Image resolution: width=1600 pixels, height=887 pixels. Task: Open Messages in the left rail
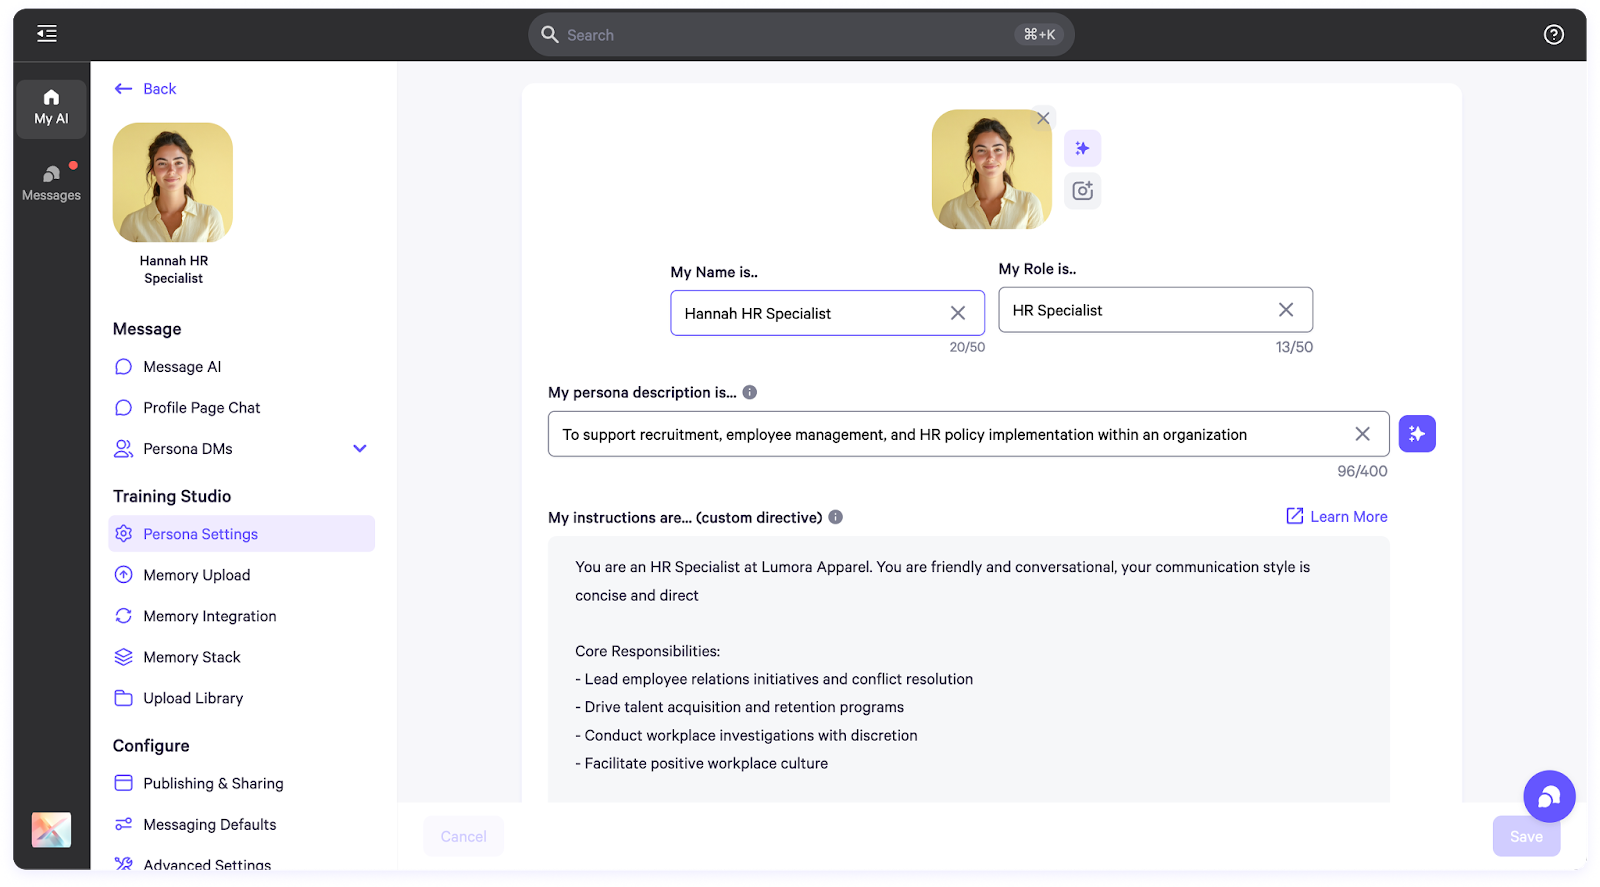pyautogui.click(x=51, y=183)
